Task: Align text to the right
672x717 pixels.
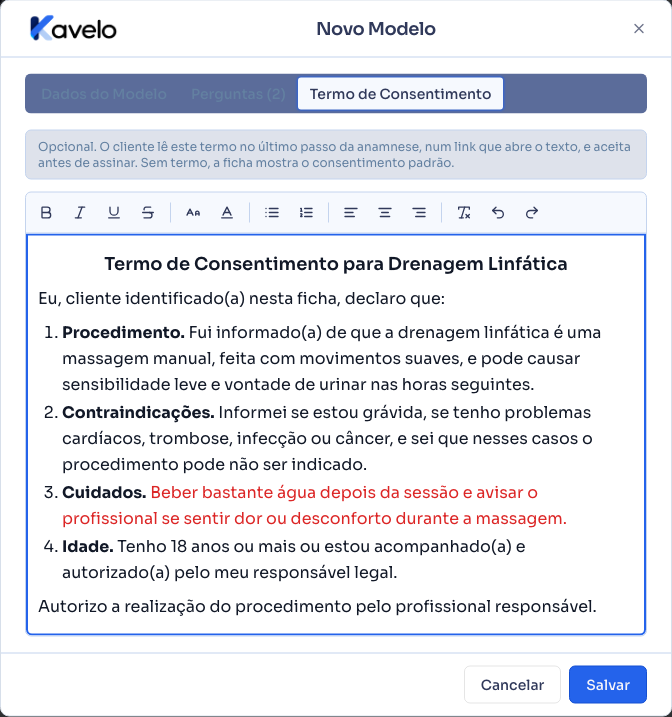Action: coord(419,213)
